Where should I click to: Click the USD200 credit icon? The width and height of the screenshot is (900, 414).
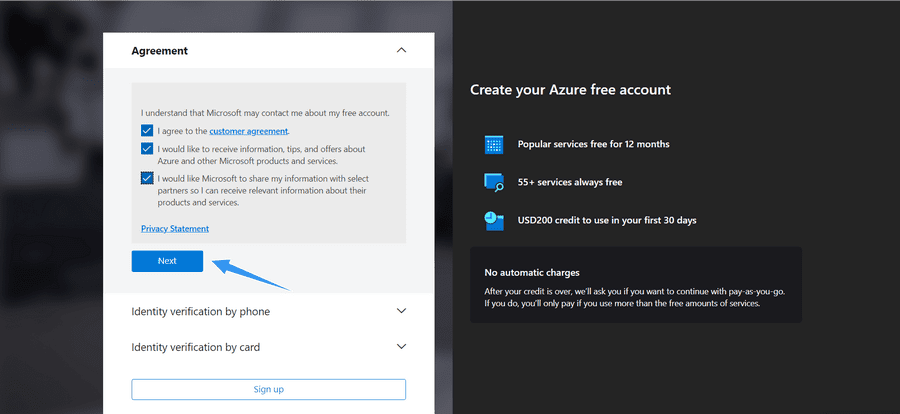coord(494,220)
